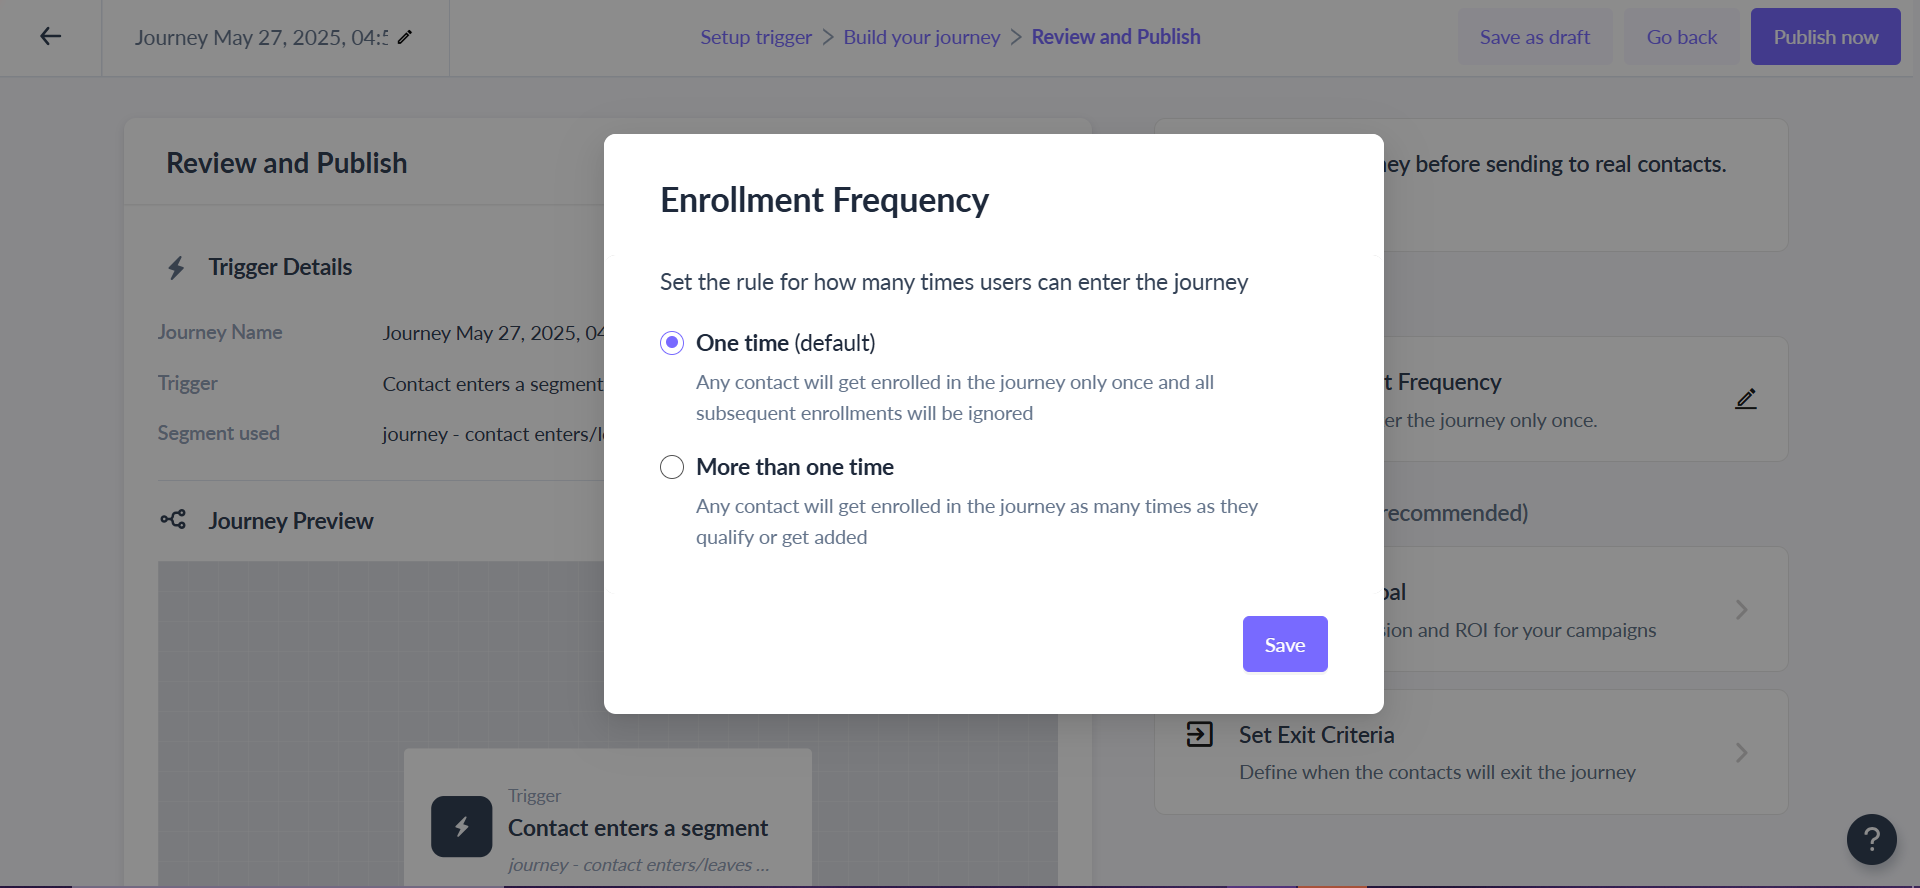Select the One time (default) option
Image resolution: width=1920 pixels, height=888 pixels.
(x=672, y=343)
